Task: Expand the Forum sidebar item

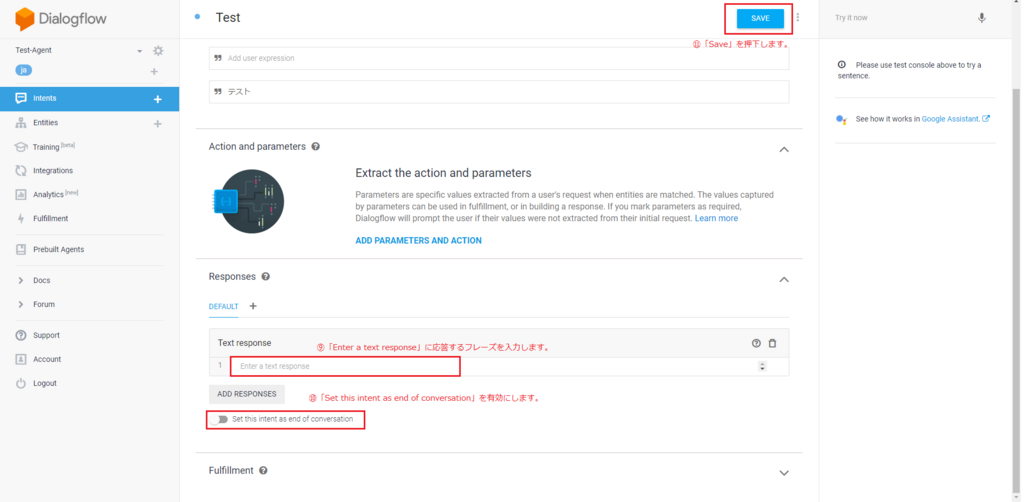Action: coord(44,304)
